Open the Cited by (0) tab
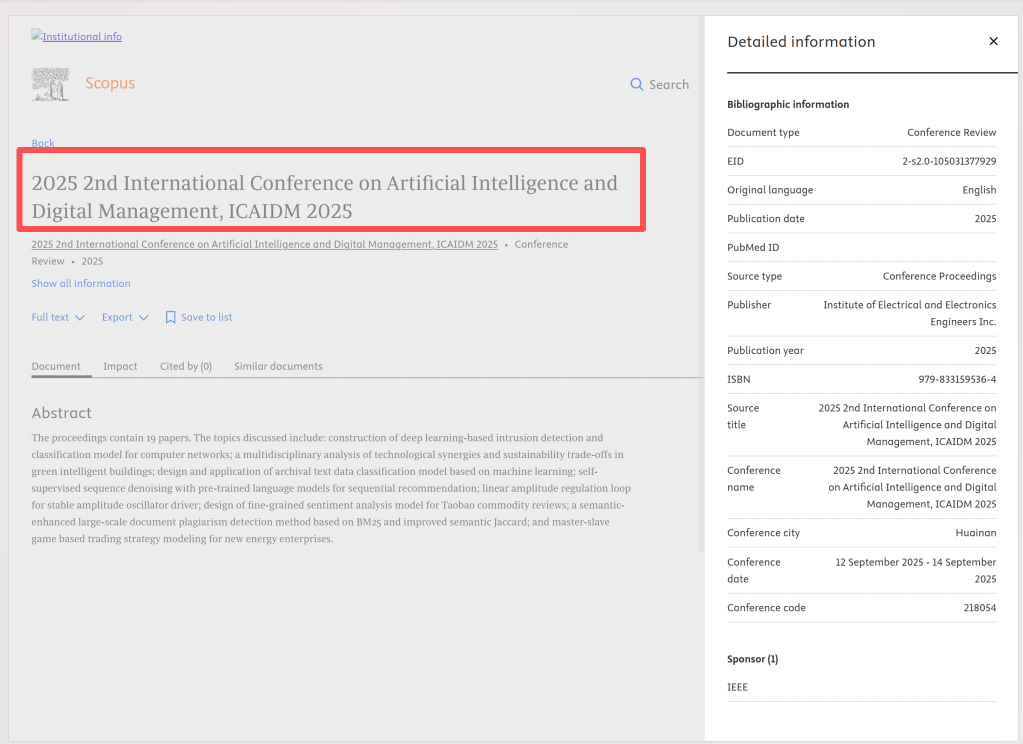 click(186, 366)
